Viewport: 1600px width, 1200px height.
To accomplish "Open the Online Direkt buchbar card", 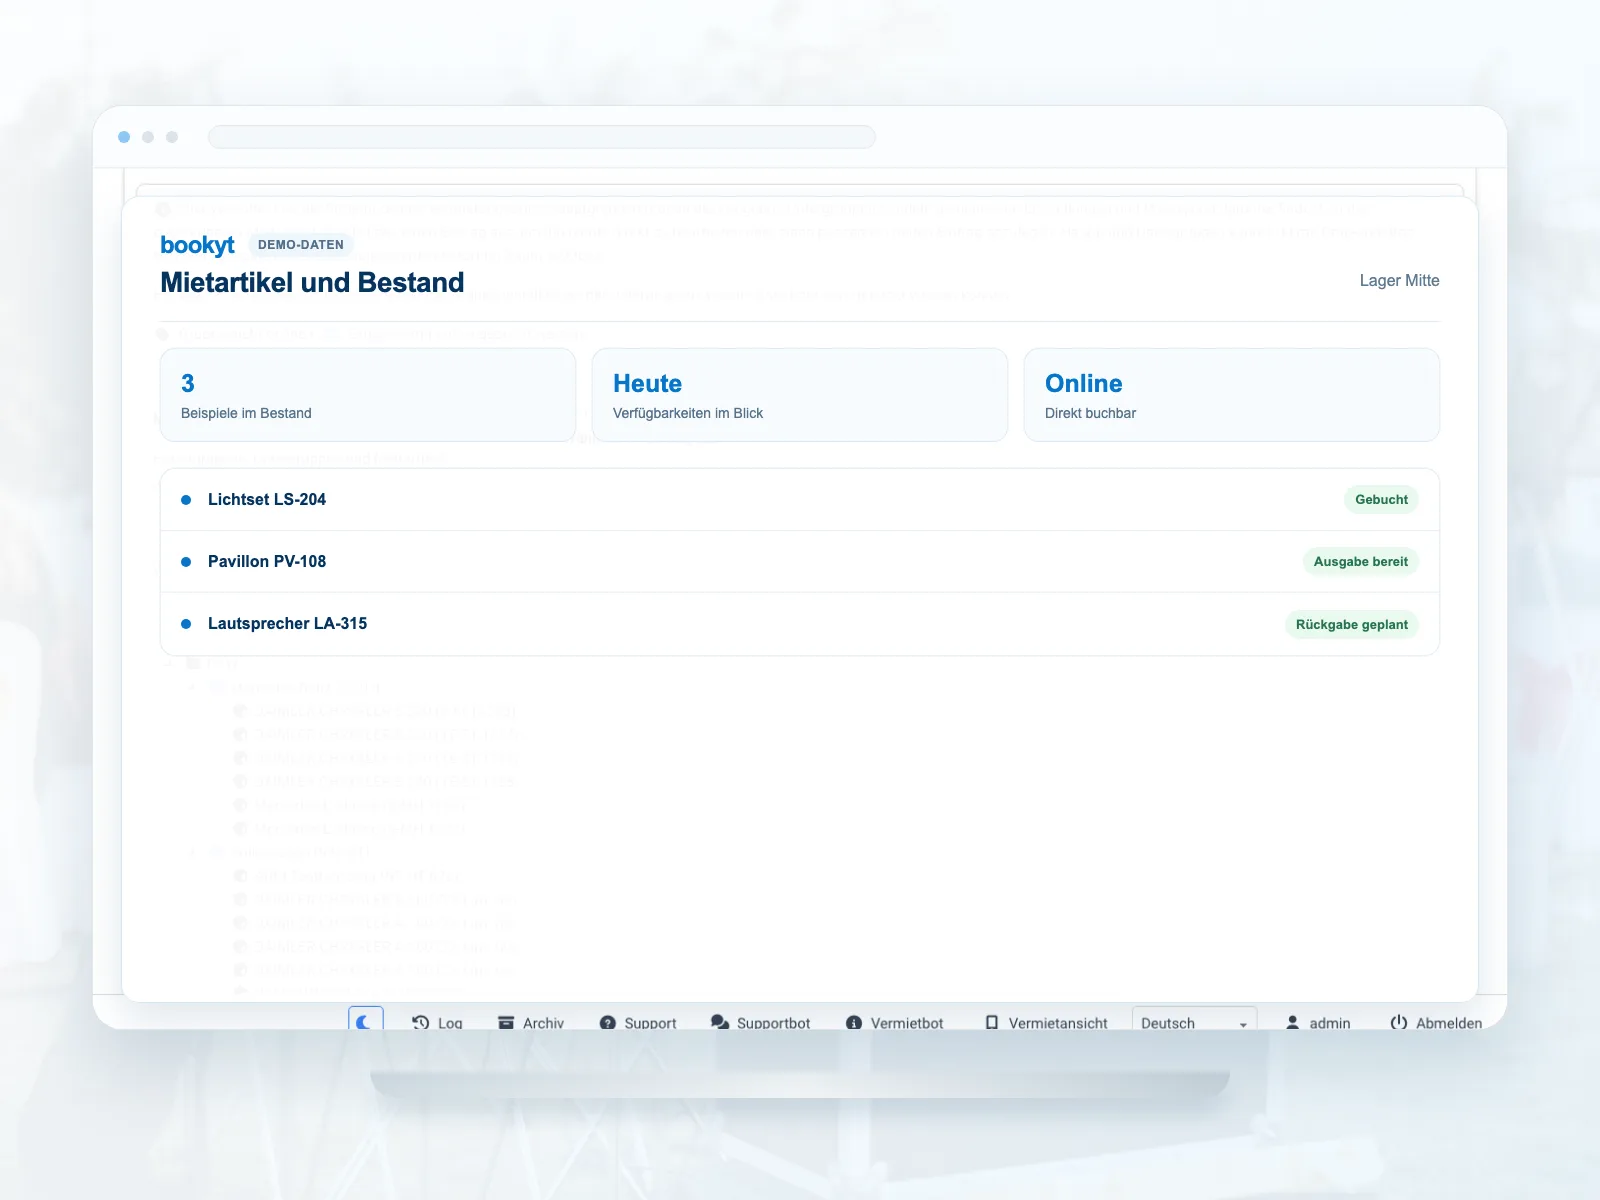I will 1232,395.
